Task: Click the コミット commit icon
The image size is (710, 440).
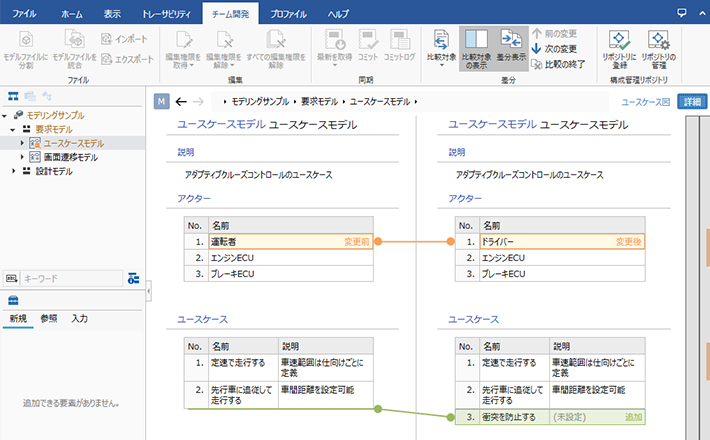Action: (368, 40)
